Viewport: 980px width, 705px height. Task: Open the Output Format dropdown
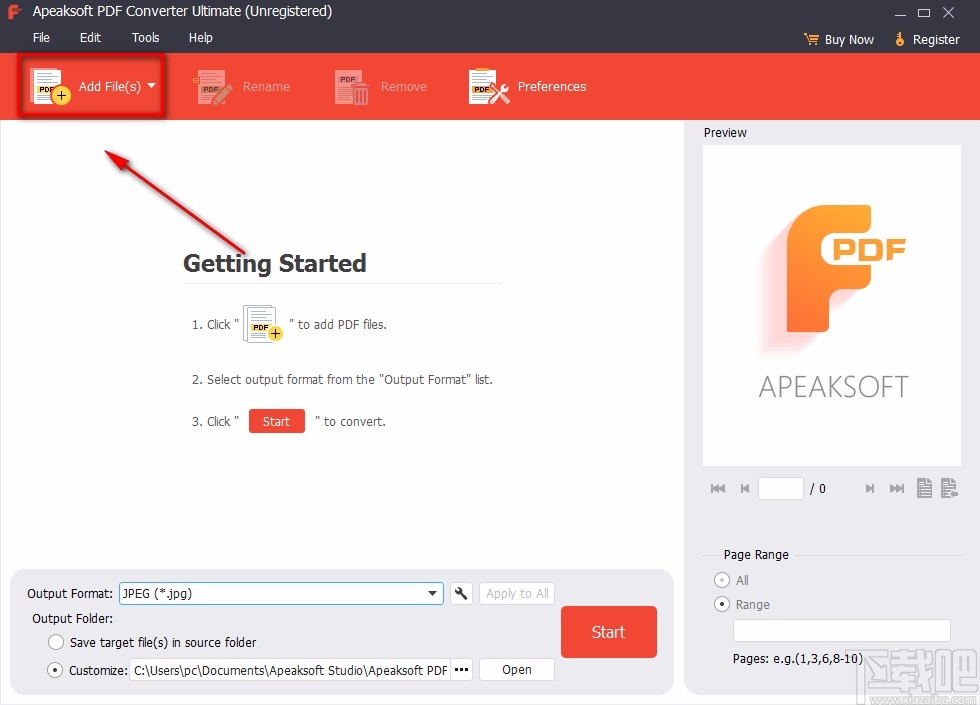tap(434, 593)
